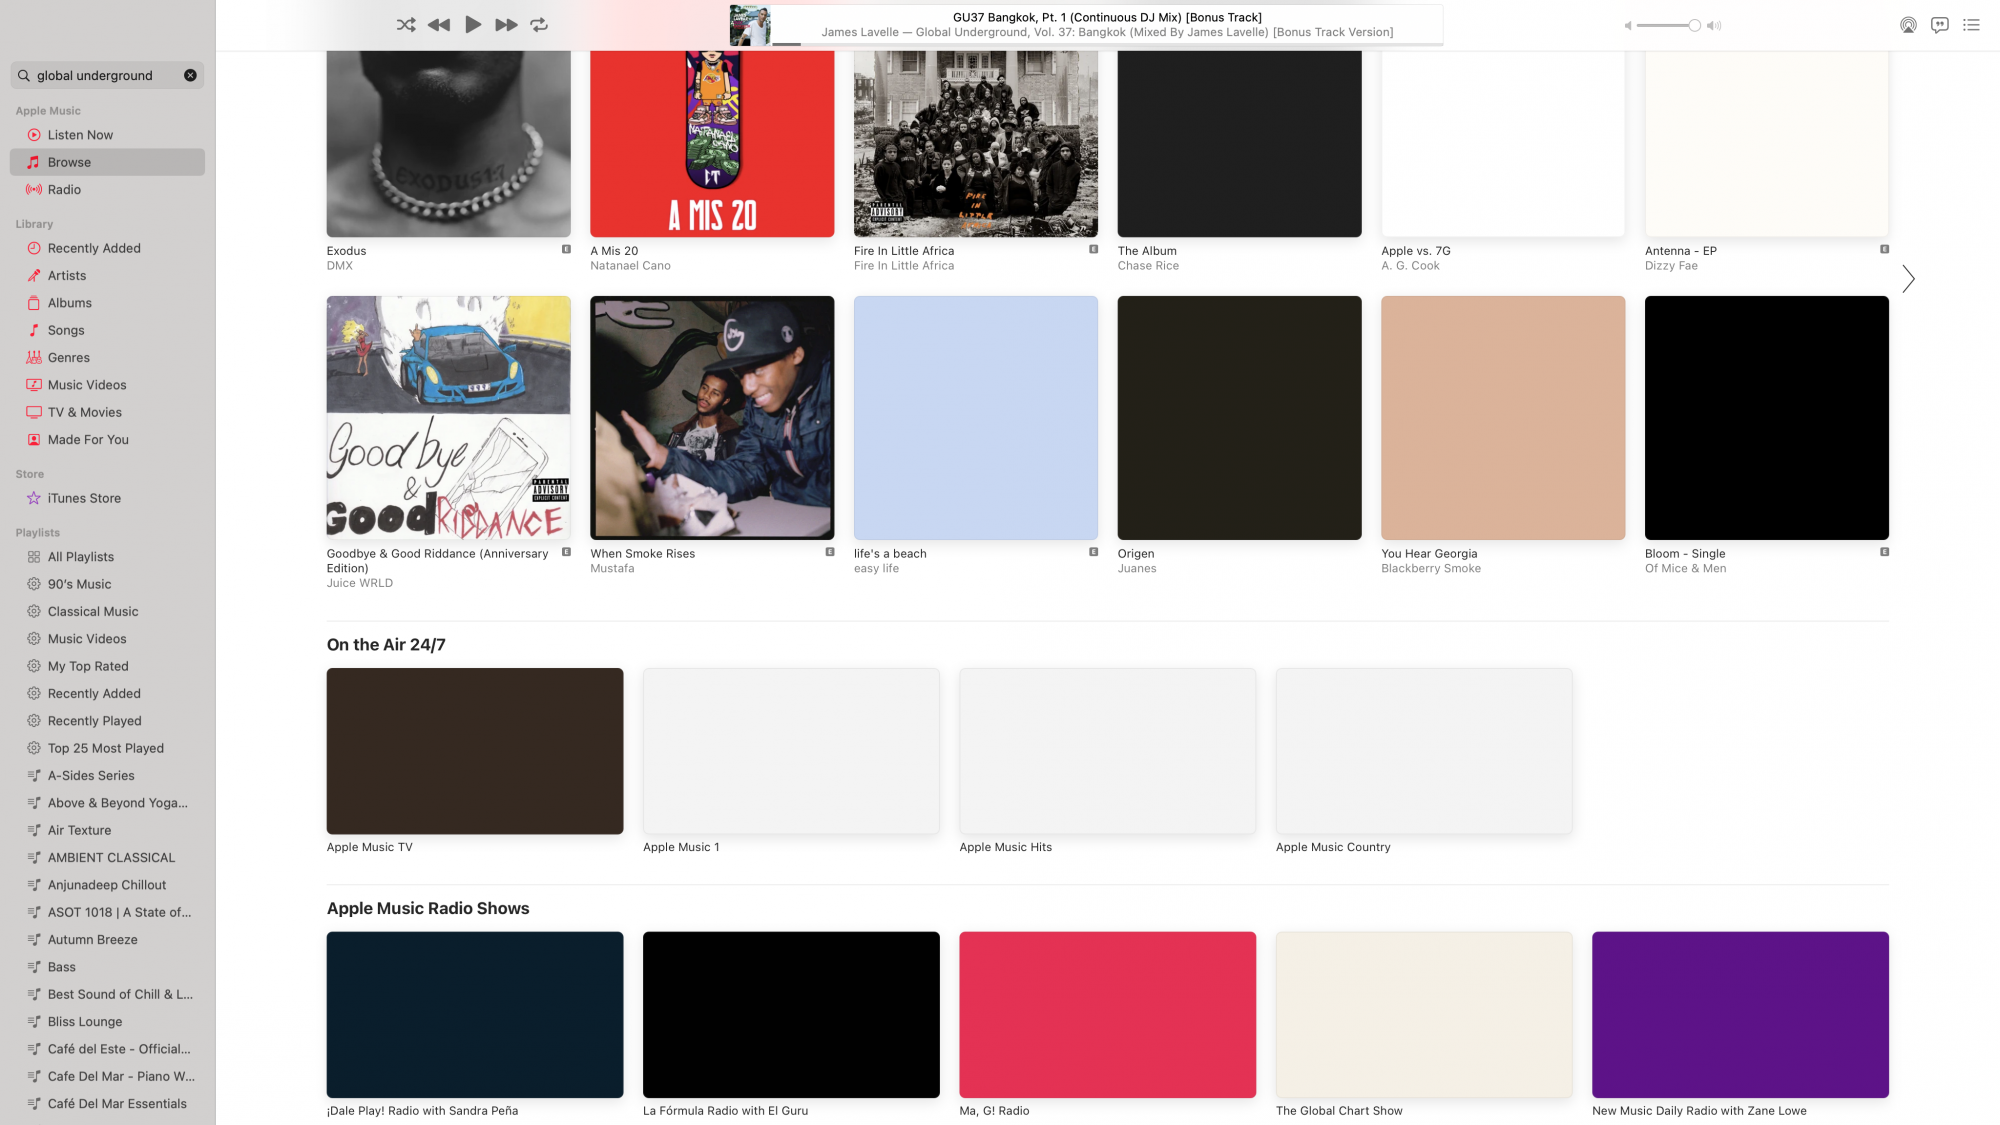Adjust the volume slider
The image size is (2000, 1125).
(x=1668, y=25)
